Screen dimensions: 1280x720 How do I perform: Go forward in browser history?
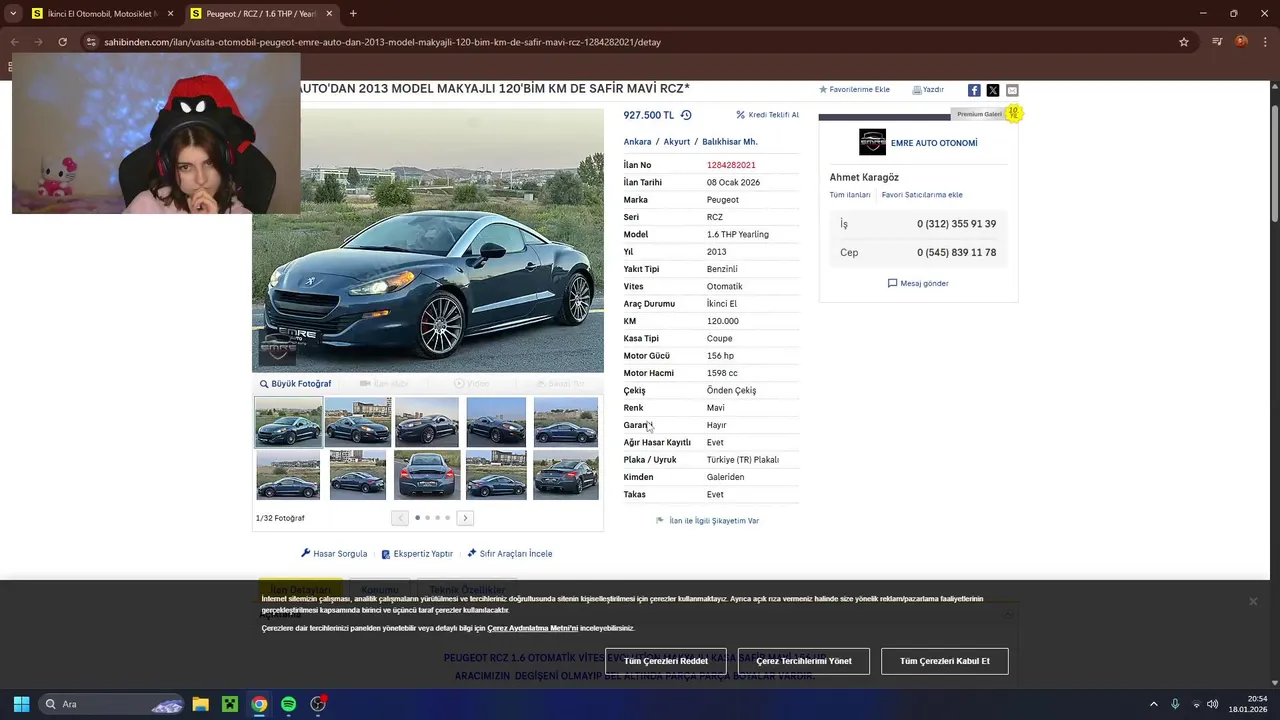point(38,42)
